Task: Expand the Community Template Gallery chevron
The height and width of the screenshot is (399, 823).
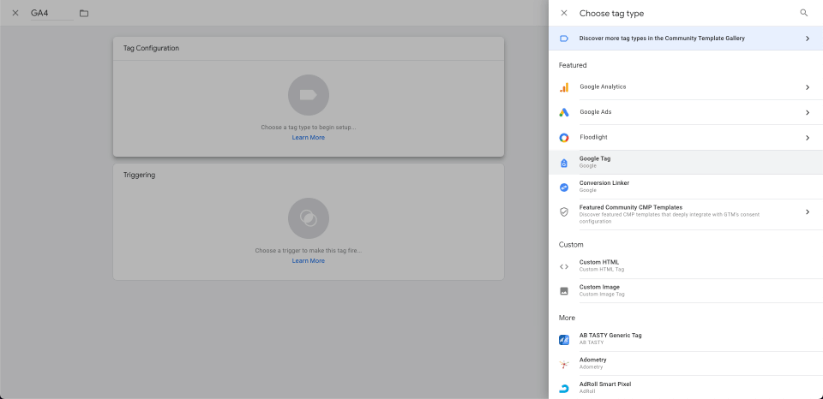Action: pyautogui.click(x=807, y=38)
